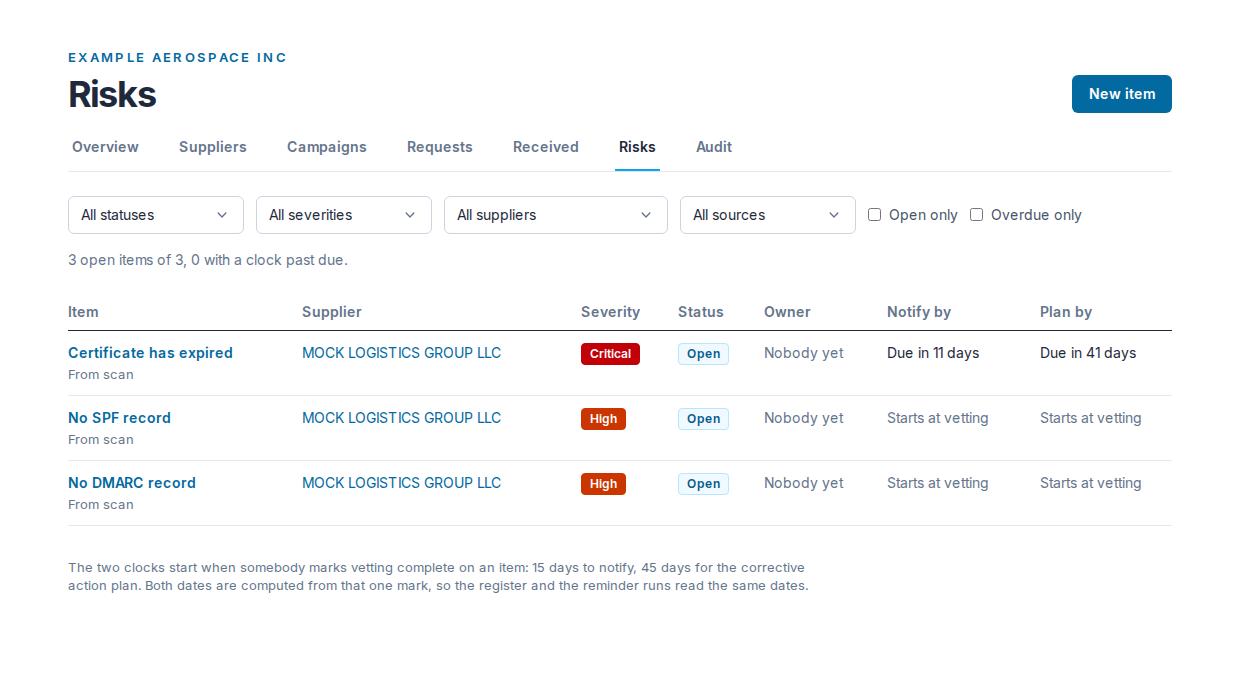Click the New item button
This screenshot has width=1240, height=700.
(x=1121, y=94)
